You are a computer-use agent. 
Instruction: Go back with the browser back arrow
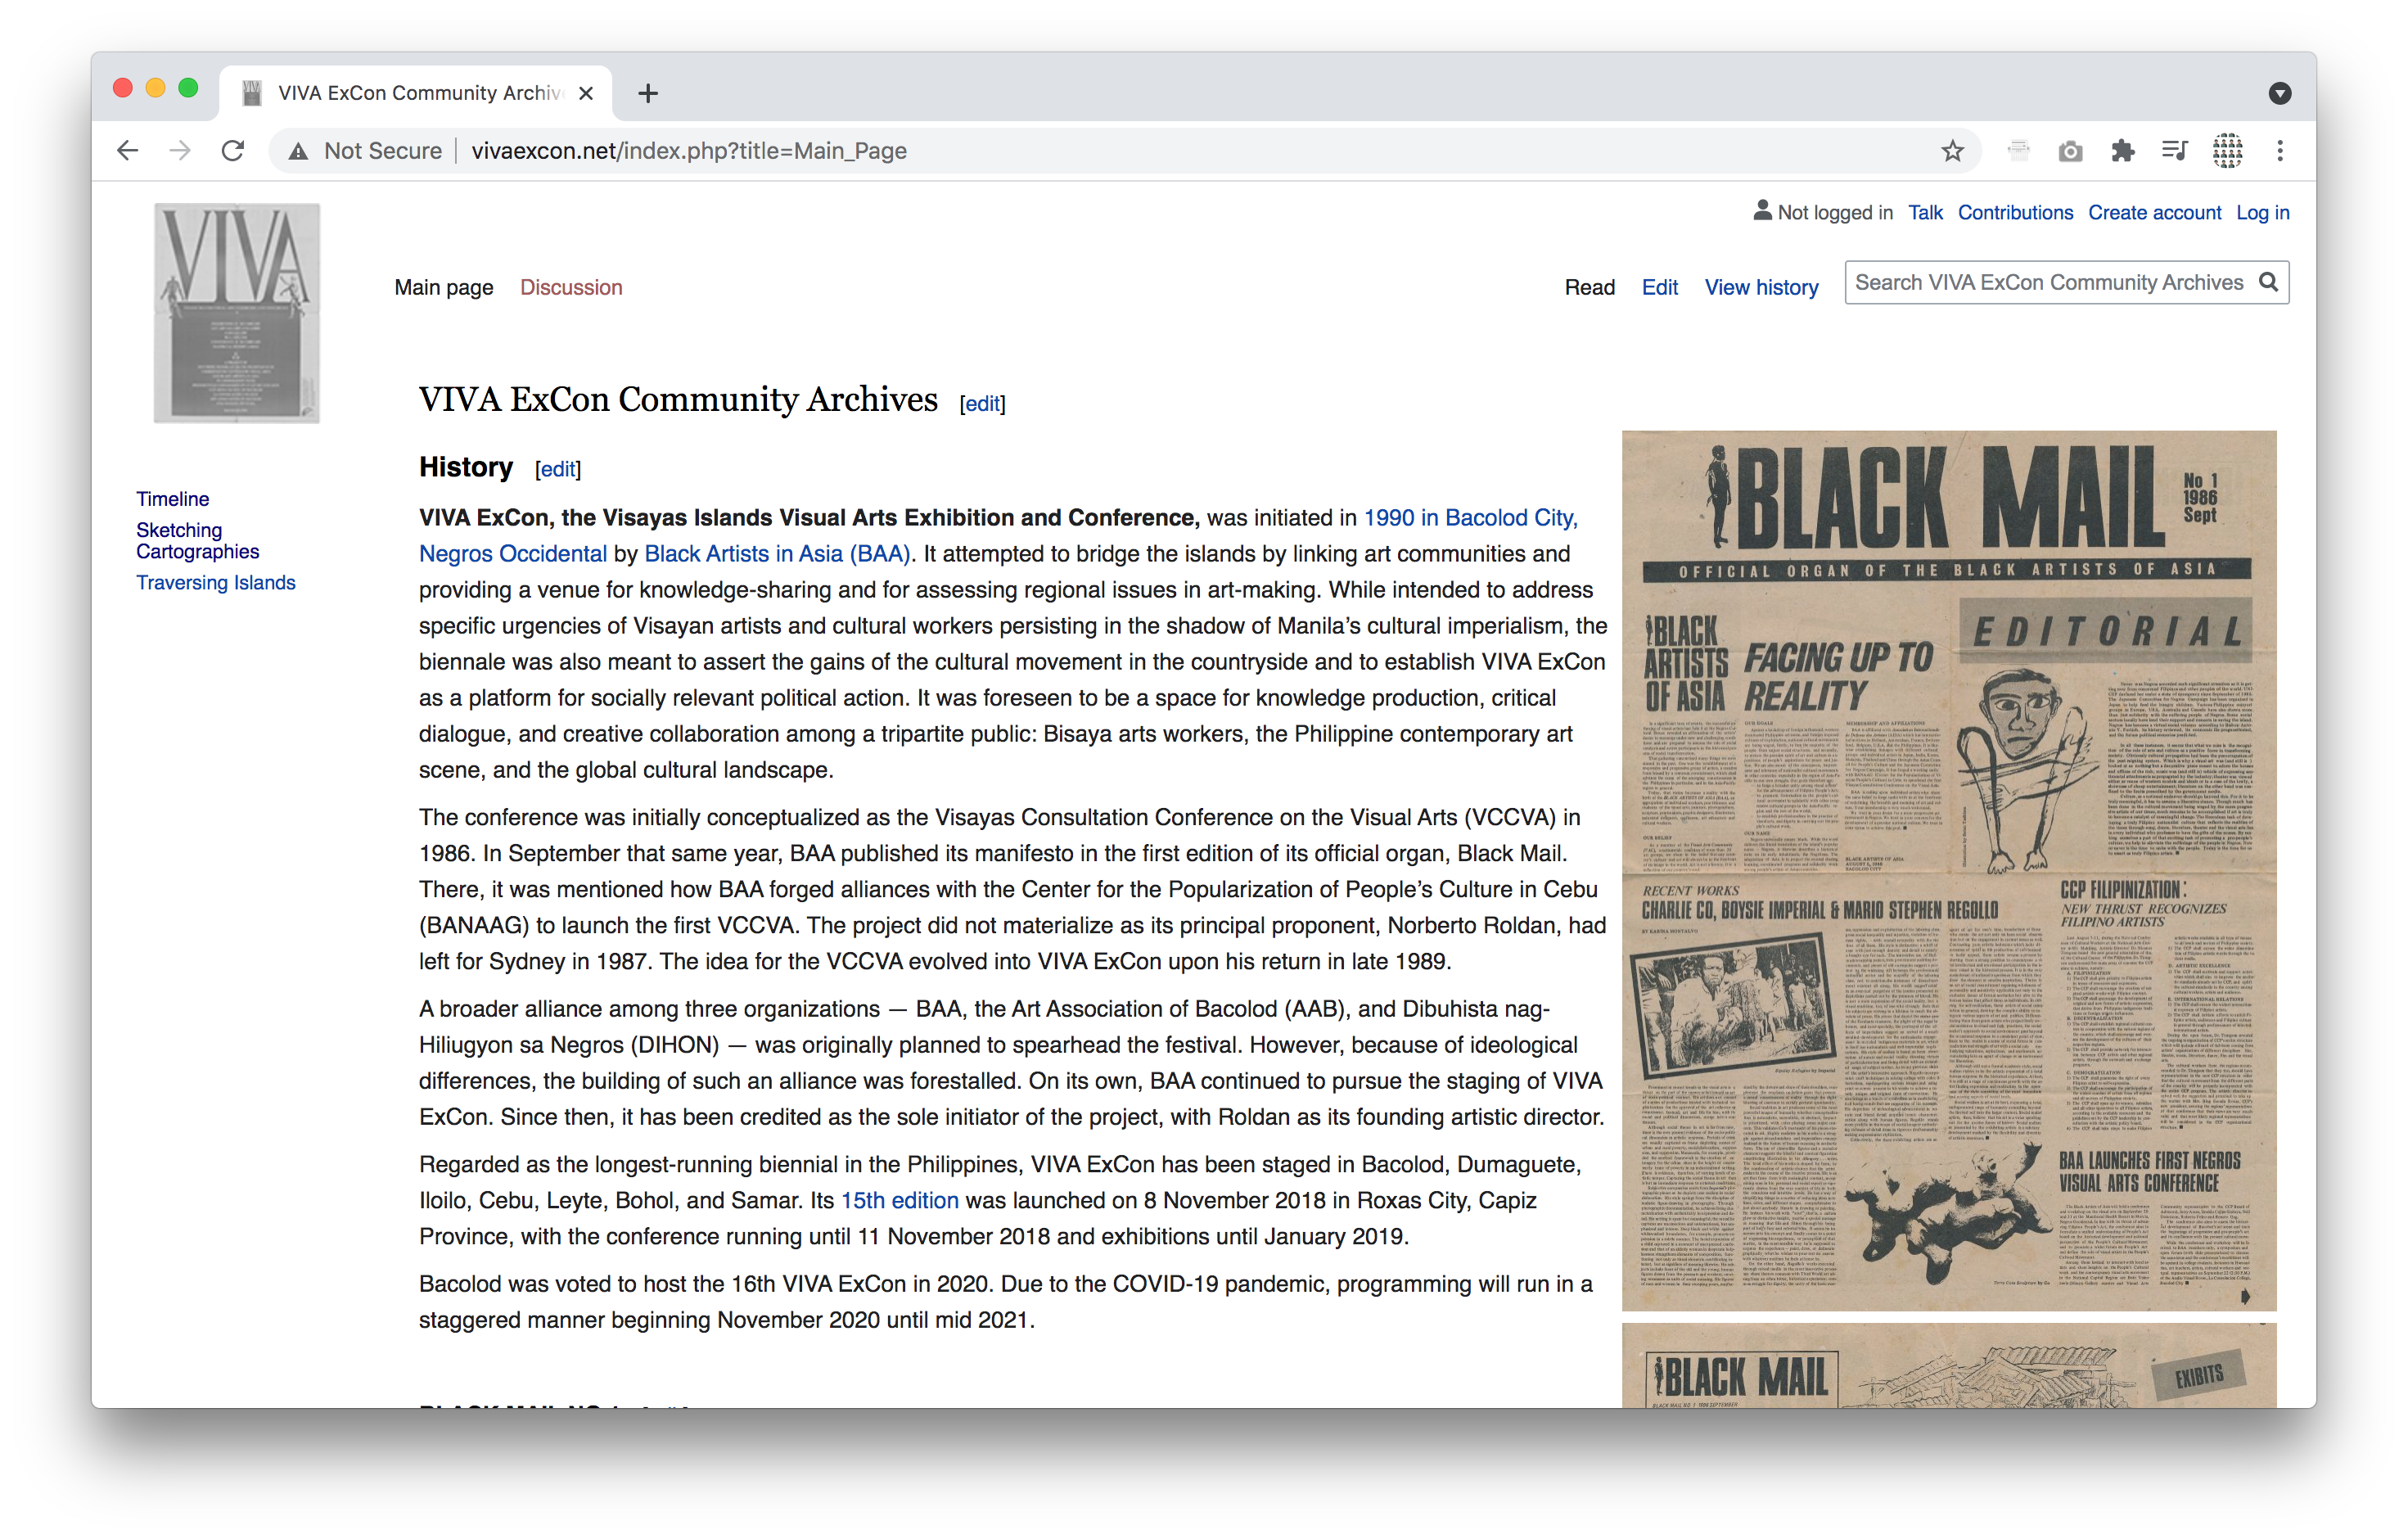[x=127, y=151]
